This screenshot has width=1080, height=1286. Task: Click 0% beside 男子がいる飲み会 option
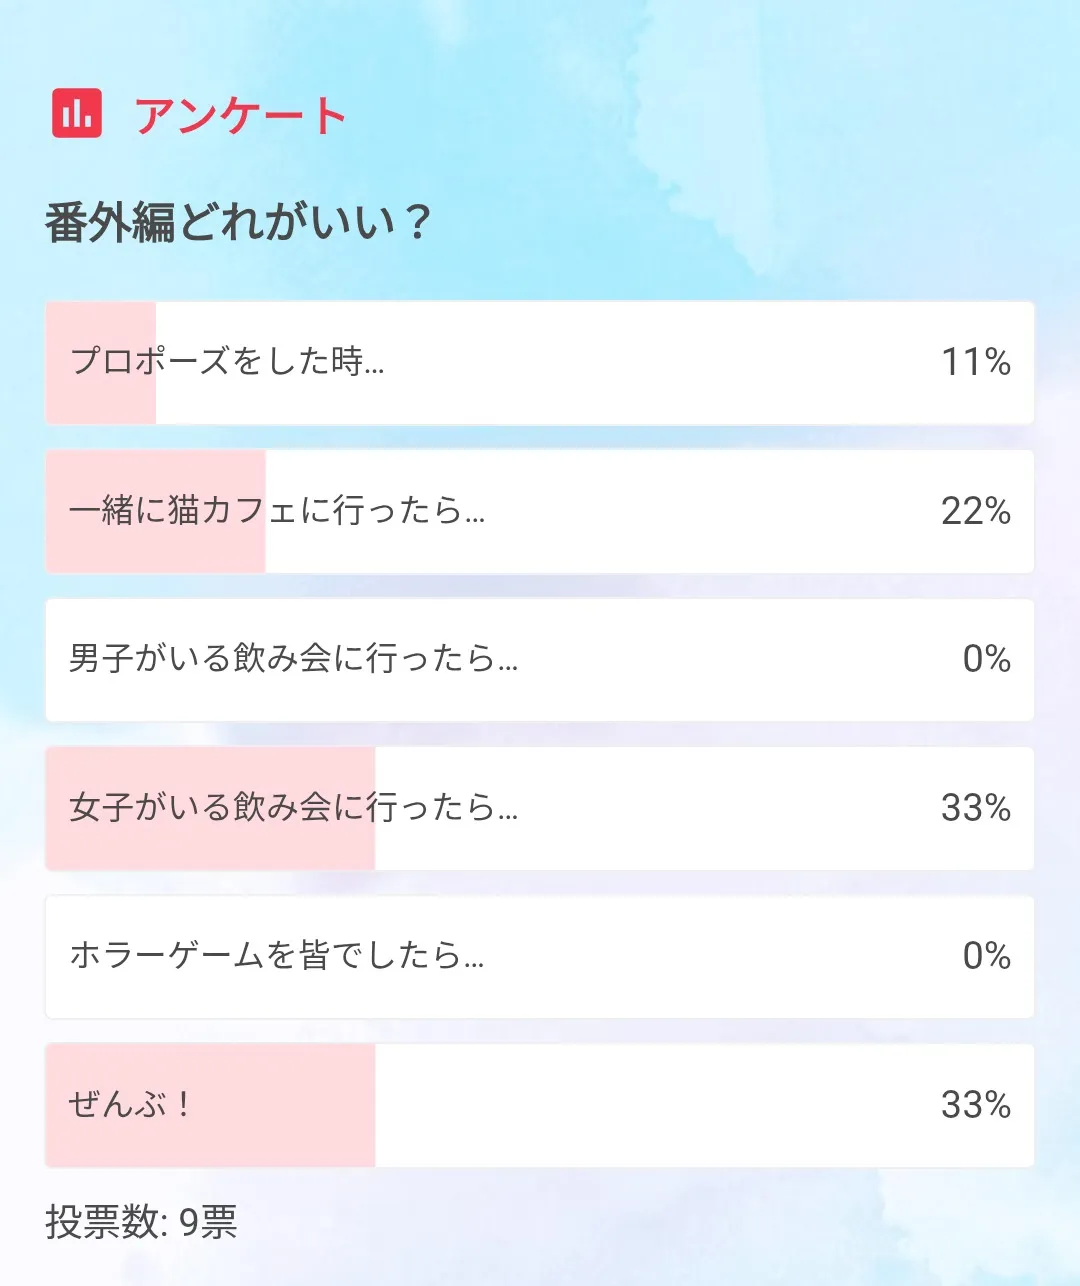pos(986,659)
